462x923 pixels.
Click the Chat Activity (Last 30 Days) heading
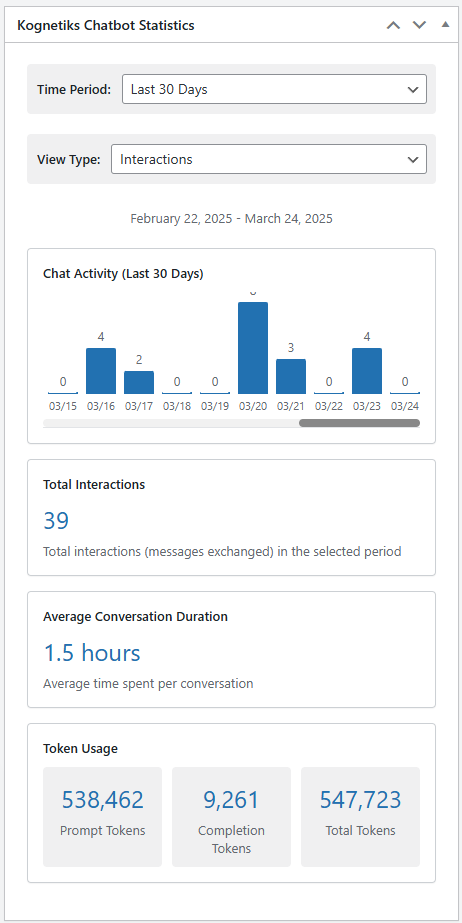click(124, 274)
